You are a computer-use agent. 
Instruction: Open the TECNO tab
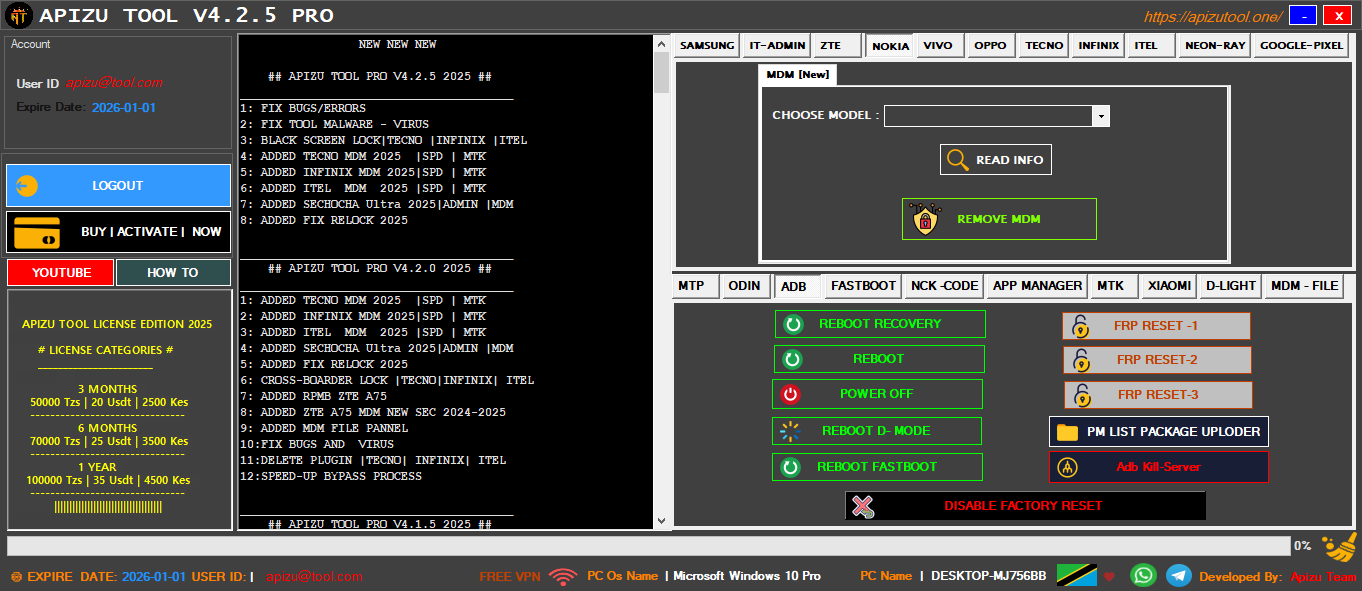[x=1044, y=46]
